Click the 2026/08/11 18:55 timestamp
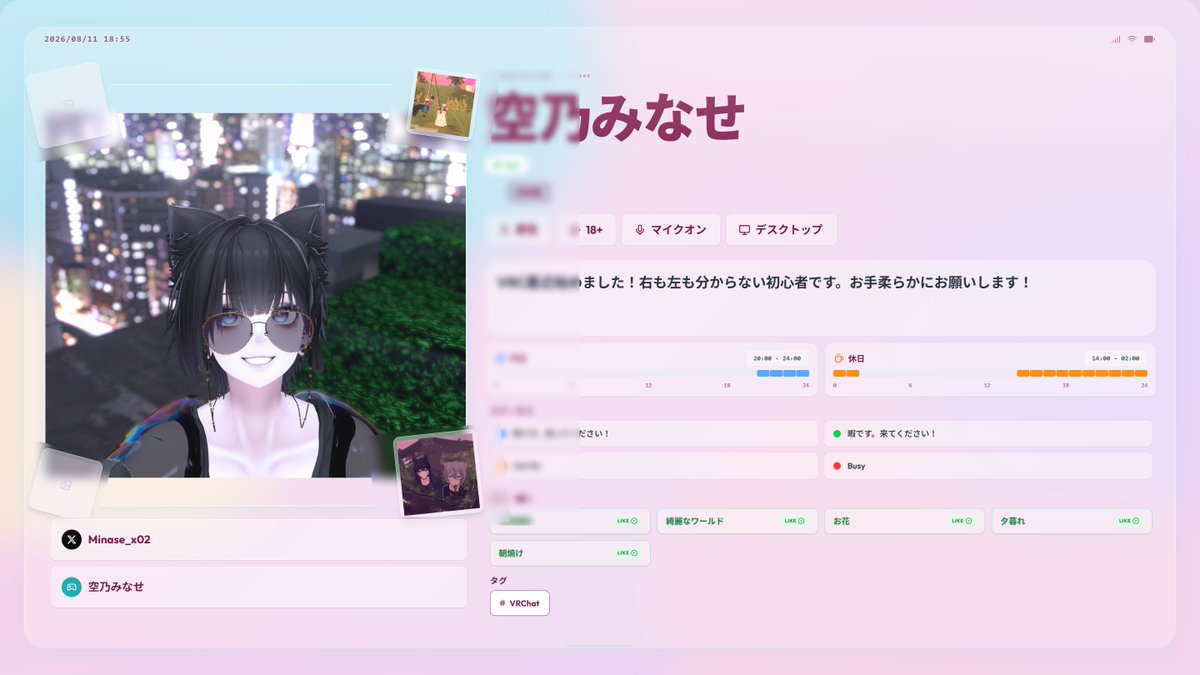Screen dimensions: 1200x675 (x=87, y=39)
